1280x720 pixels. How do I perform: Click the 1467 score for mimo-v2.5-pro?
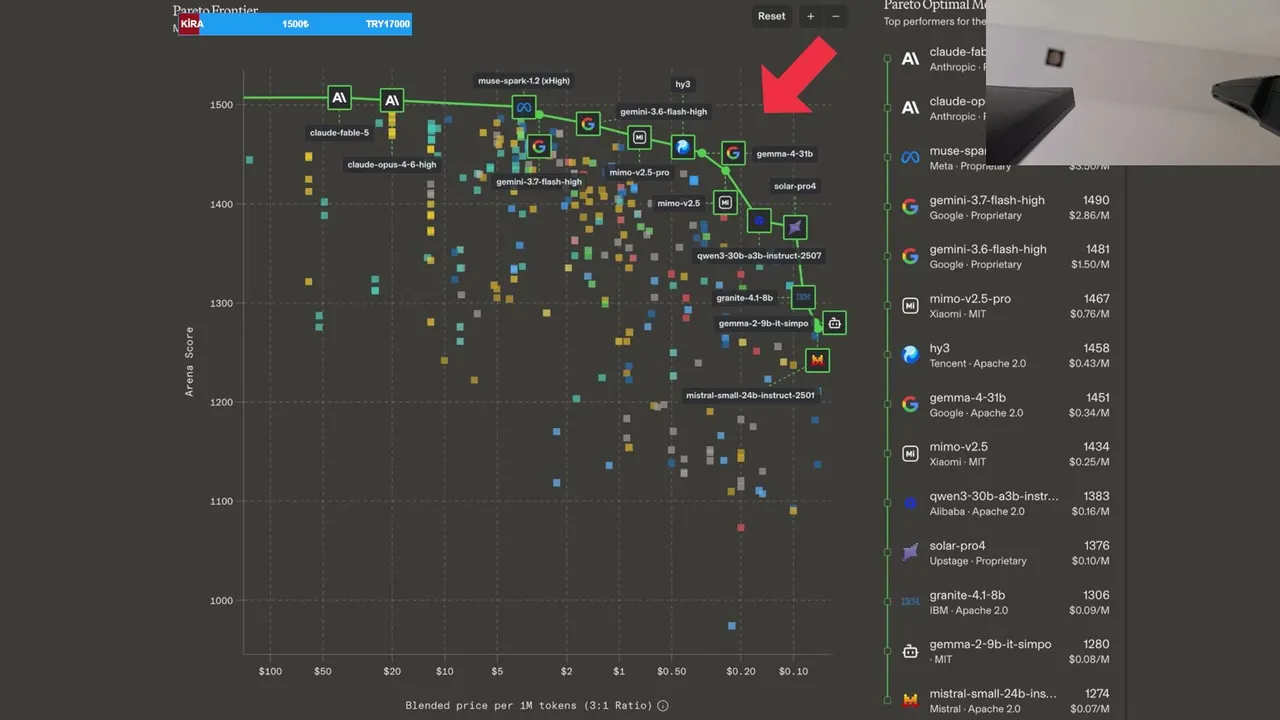[x=1096, y=299]
